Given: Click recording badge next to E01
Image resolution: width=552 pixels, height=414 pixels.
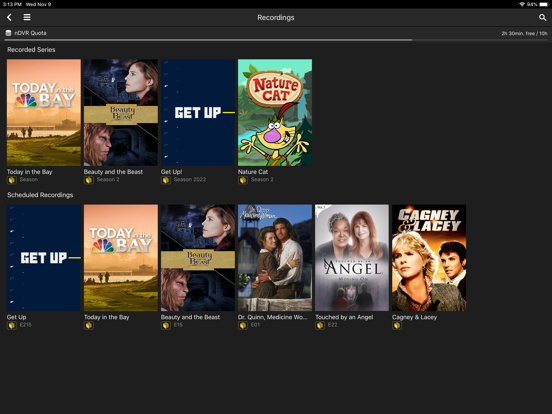Looking at the screenshot, I should 243,325.
